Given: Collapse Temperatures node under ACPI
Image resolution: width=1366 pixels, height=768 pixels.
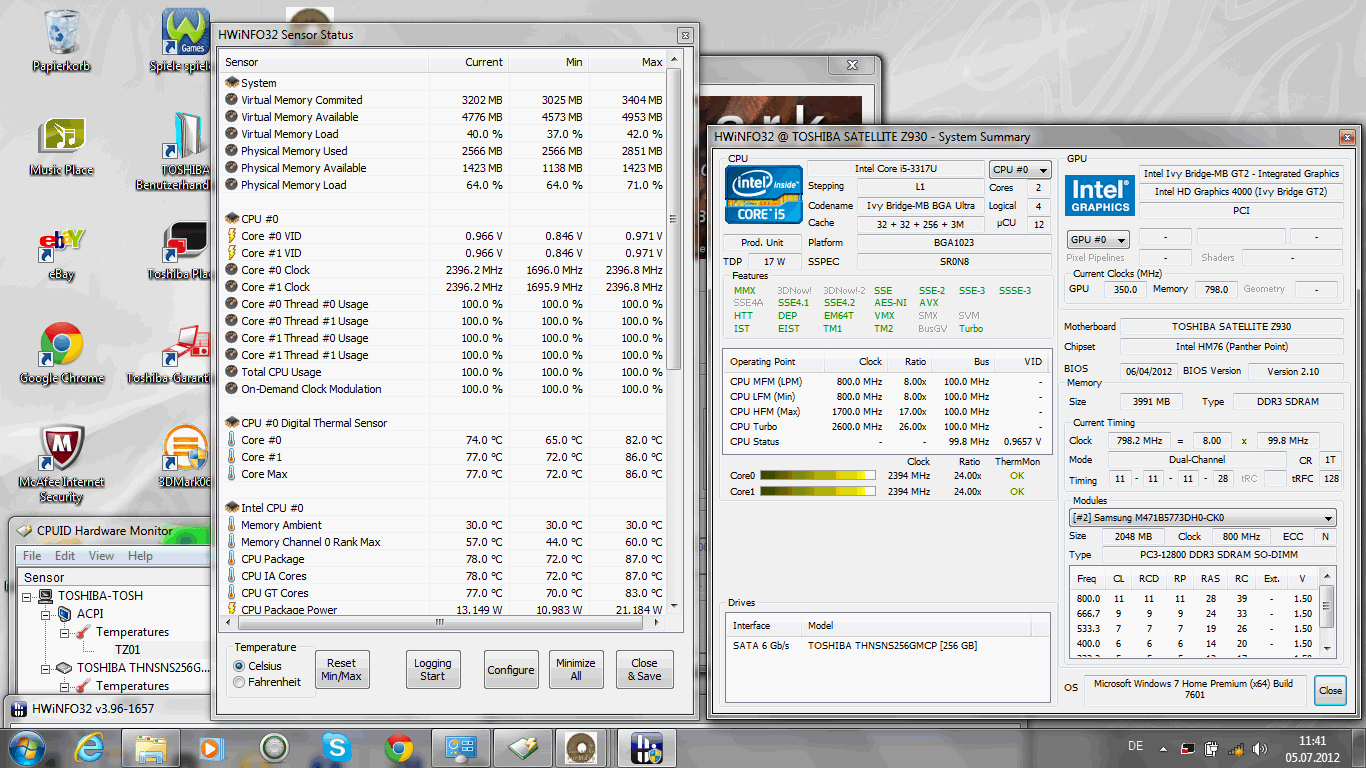Looking at the screenshot, I should [x=64, y=632].
